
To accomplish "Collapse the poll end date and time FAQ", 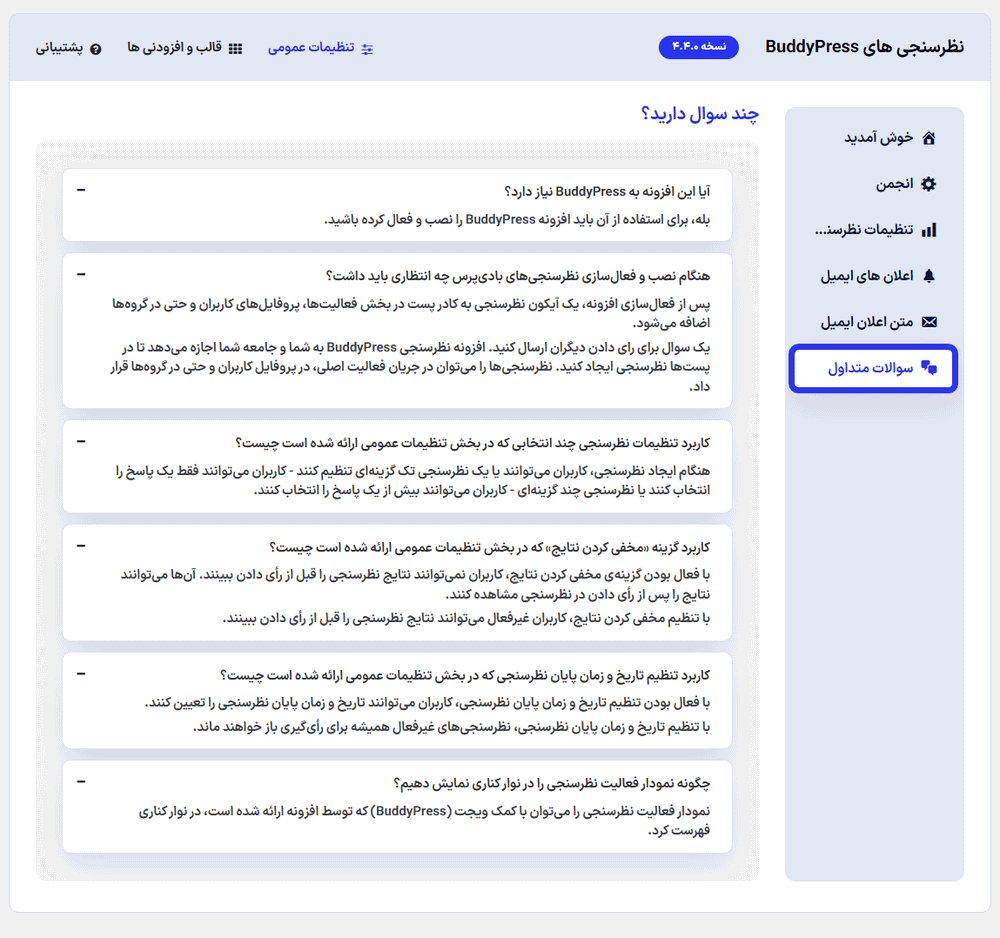I will tap(81, 674).
